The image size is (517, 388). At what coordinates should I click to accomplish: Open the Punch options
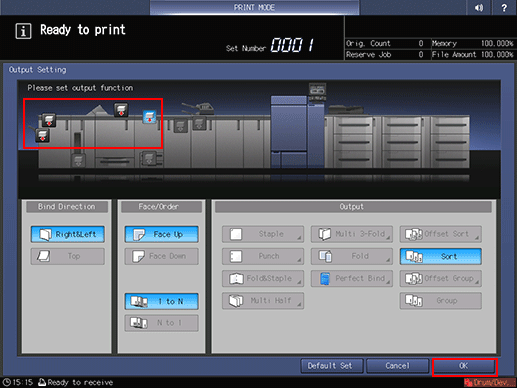[x=263, y=256]
